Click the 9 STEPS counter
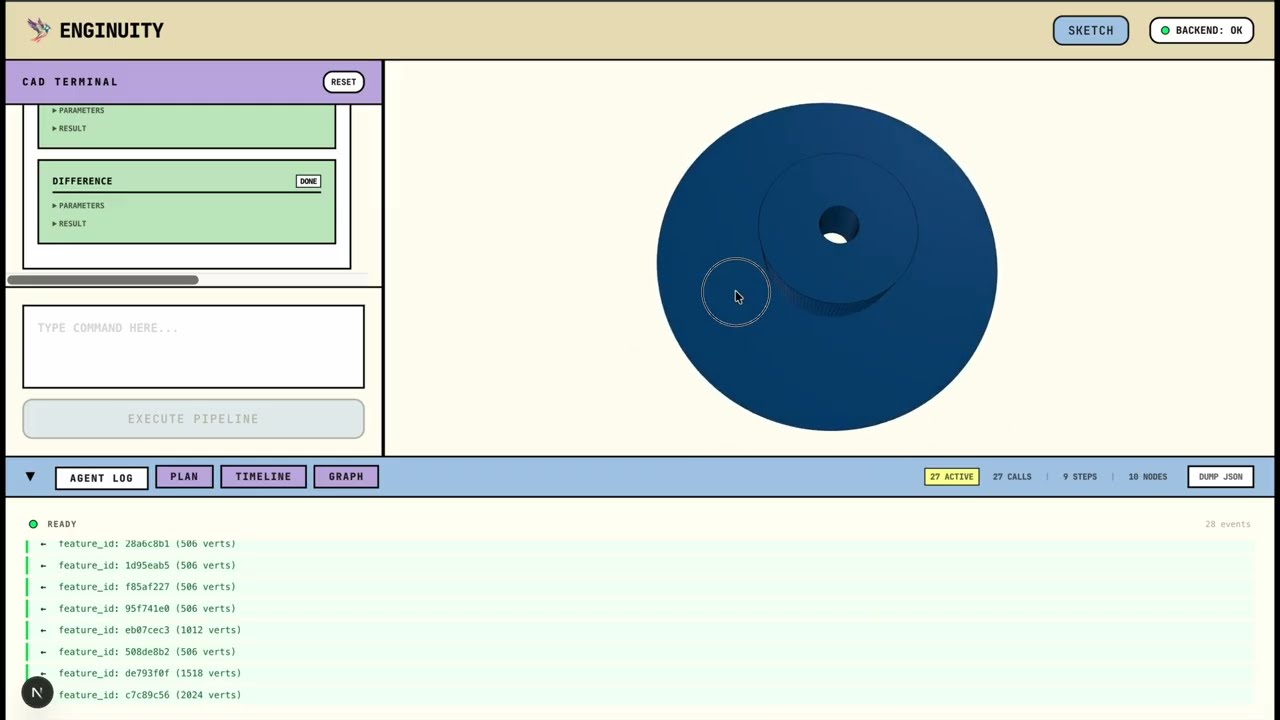The width and height of the screenshot is (1280, 720). pos(1080,477)
